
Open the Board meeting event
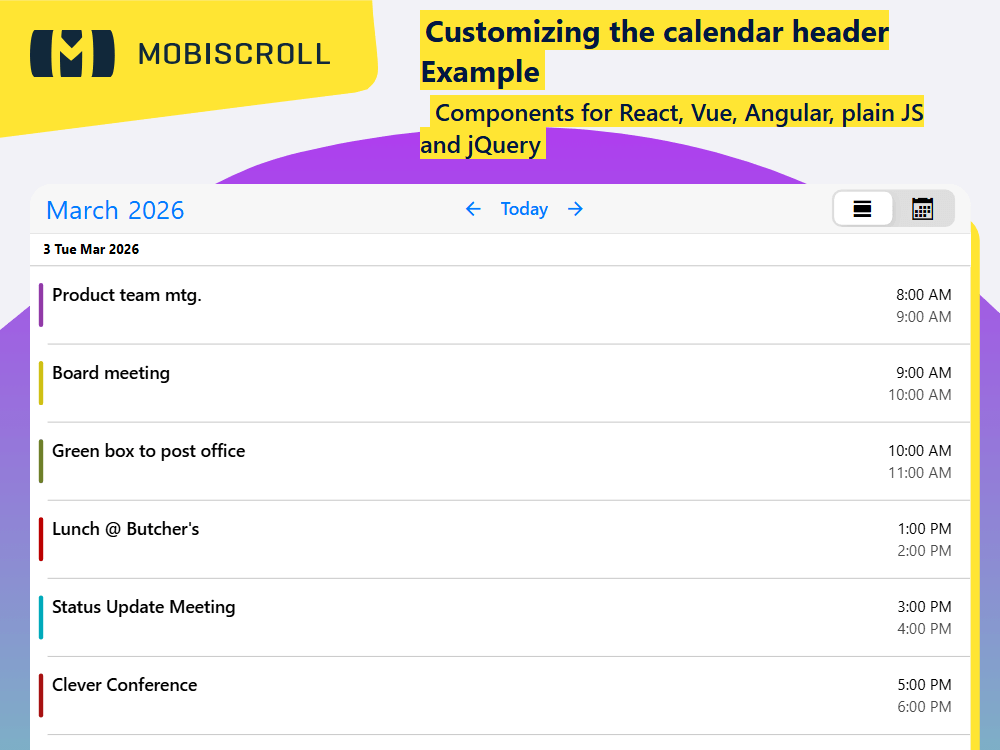point(500,383)
